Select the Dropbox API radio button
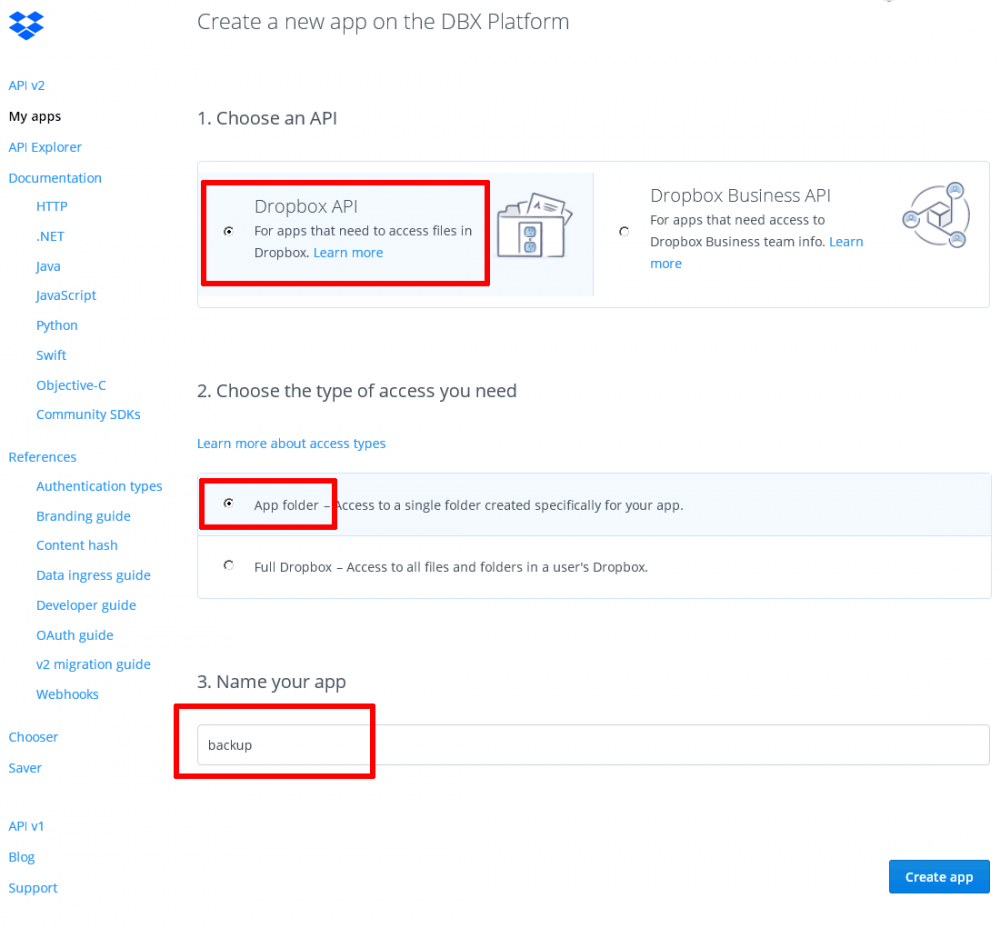 point(229,231)
